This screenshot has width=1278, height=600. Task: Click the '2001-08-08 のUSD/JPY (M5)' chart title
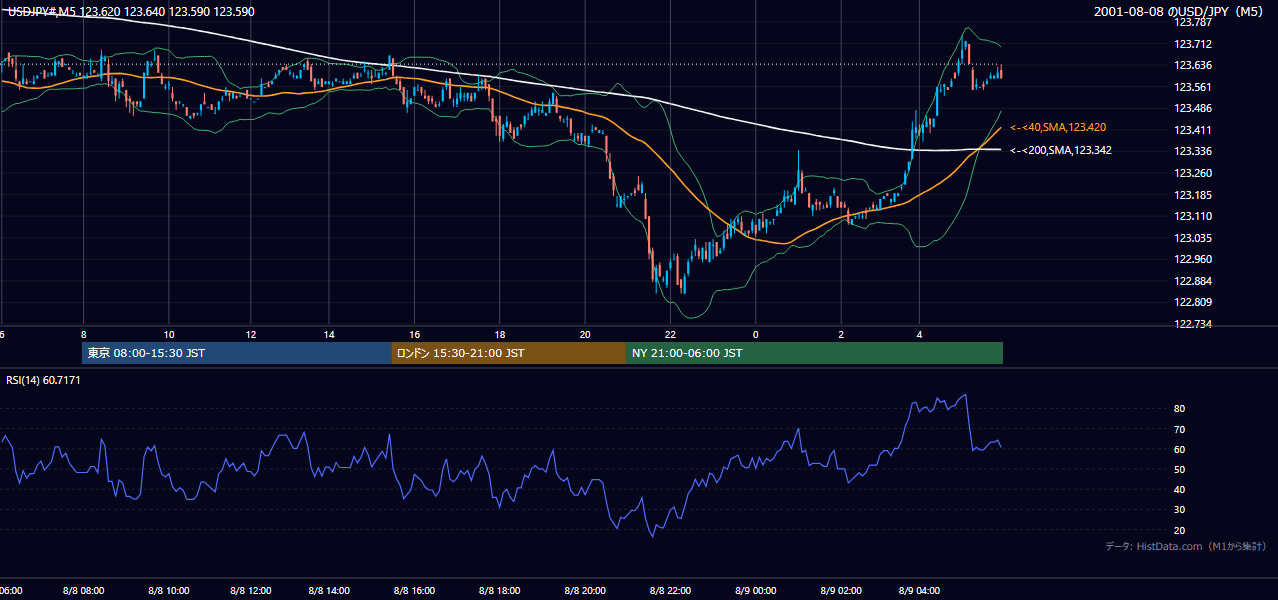[x=1180, y=11]
